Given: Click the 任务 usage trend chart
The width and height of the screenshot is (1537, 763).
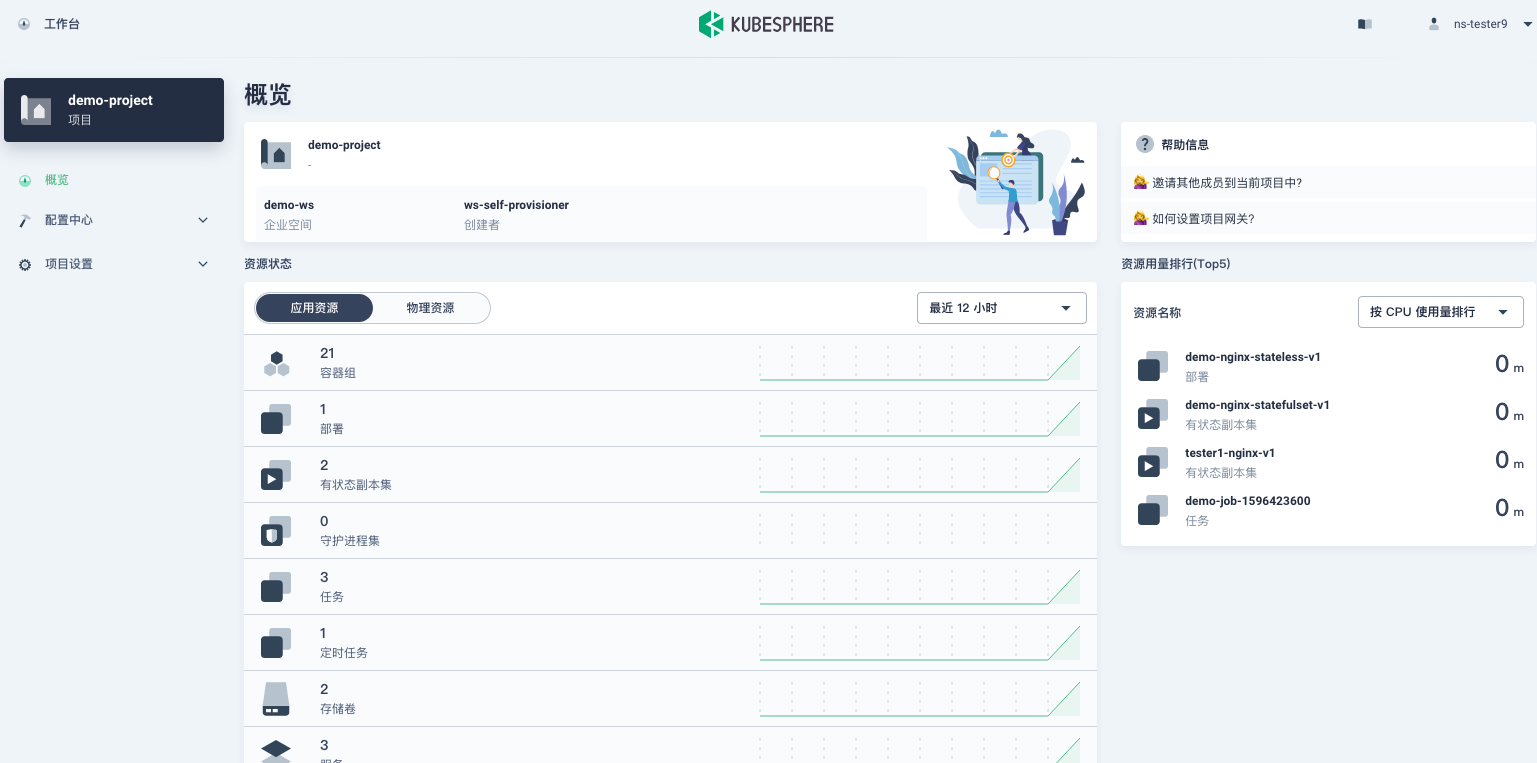Looking at the screenshot, I should coord(920,587).
